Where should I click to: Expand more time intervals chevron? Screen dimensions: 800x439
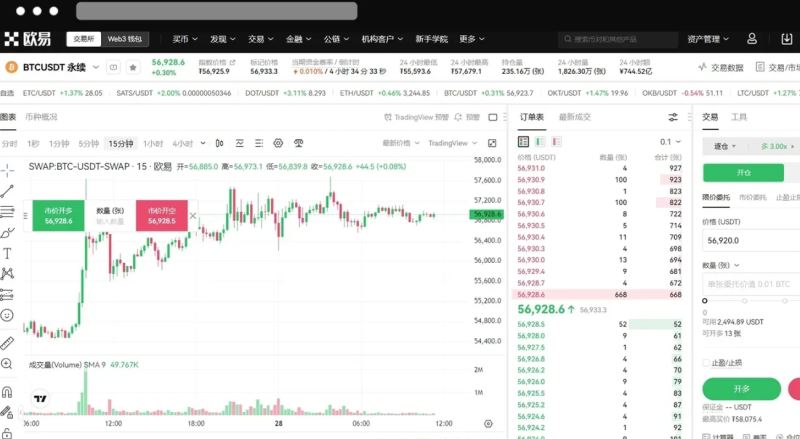click(x=203, y=143)
